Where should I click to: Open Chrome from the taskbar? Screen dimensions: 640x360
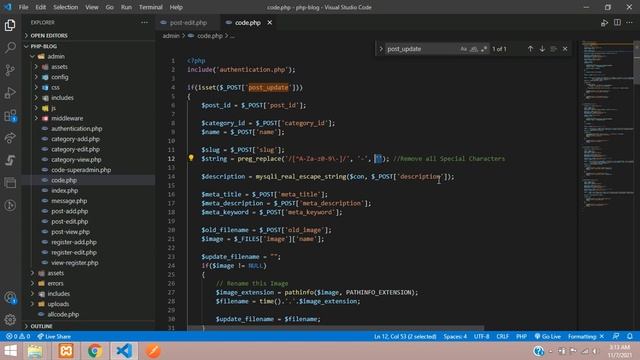[95, 351]
